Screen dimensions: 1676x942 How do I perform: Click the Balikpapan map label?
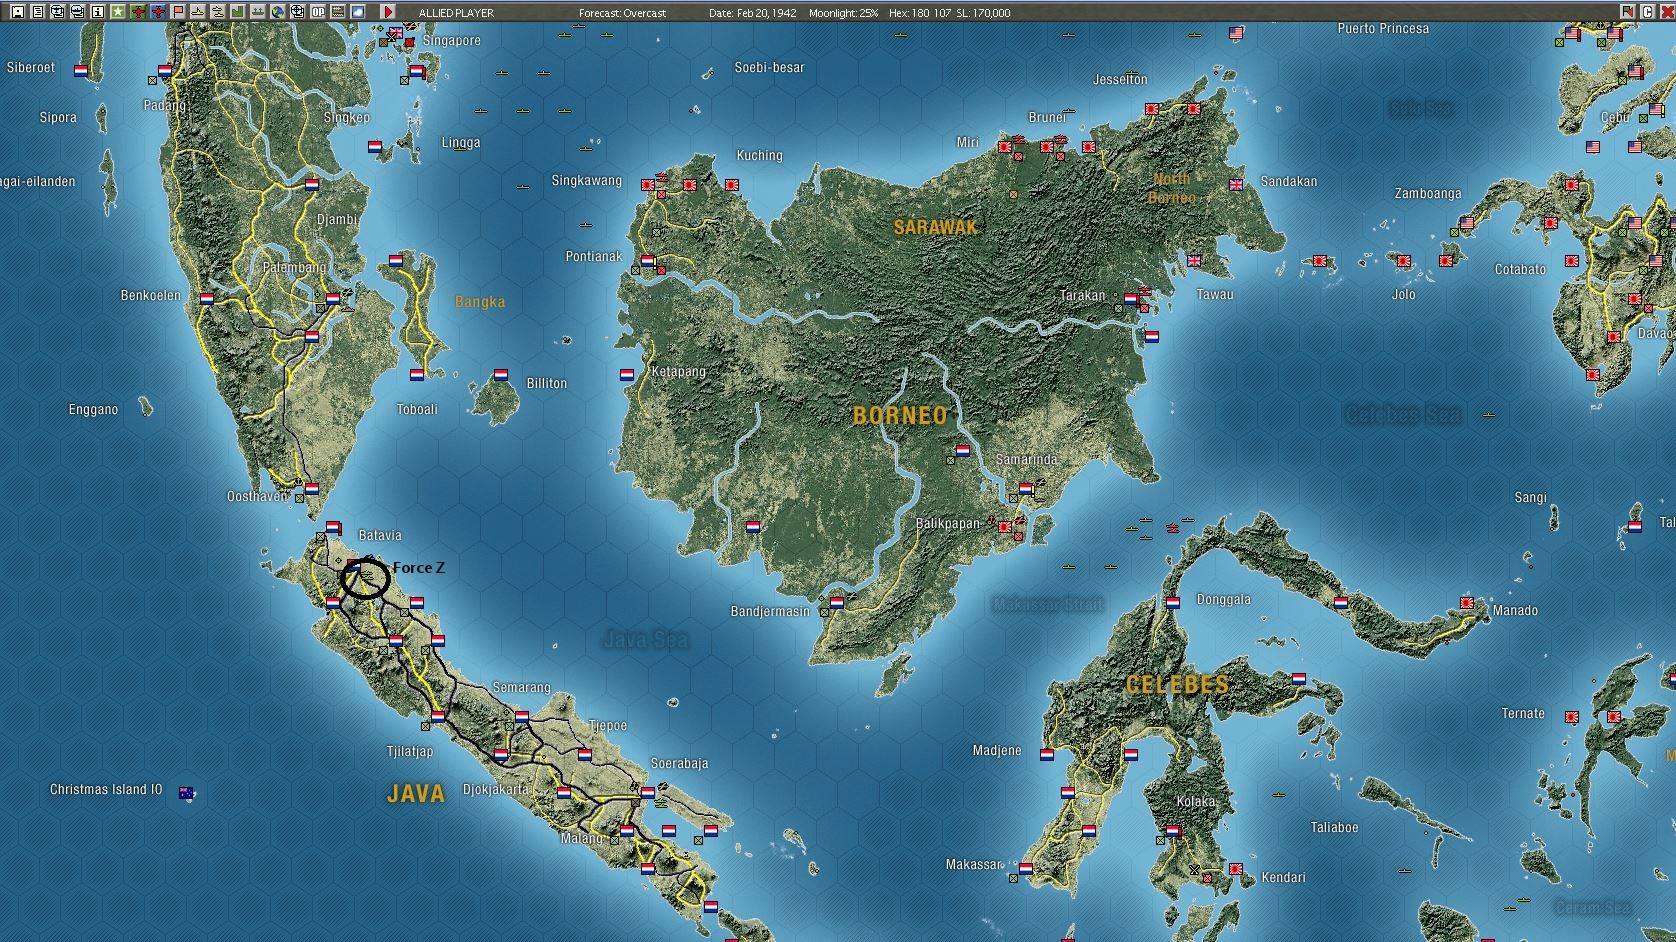(948, 523)
